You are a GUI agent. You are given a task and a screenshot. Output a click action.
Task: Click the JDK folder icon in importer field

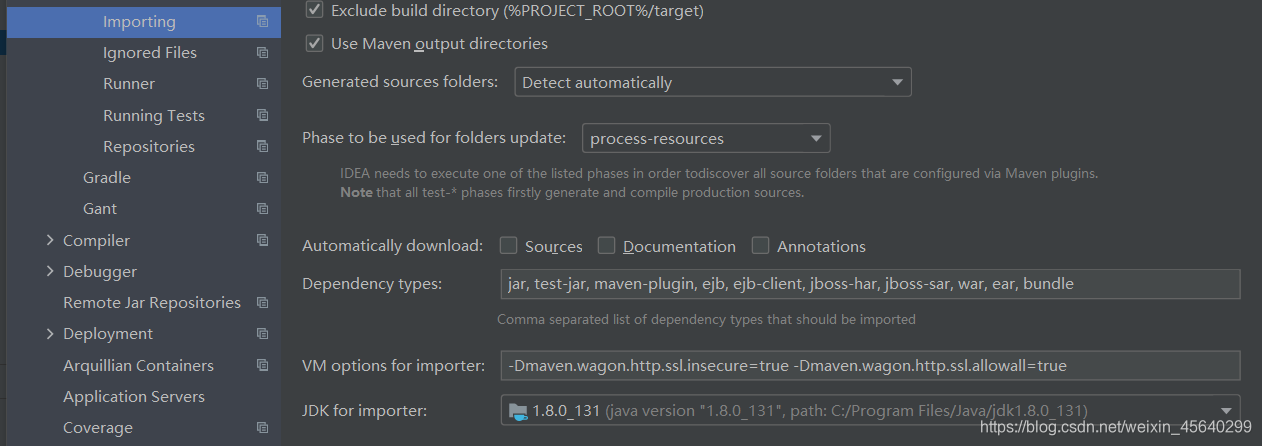517,410
